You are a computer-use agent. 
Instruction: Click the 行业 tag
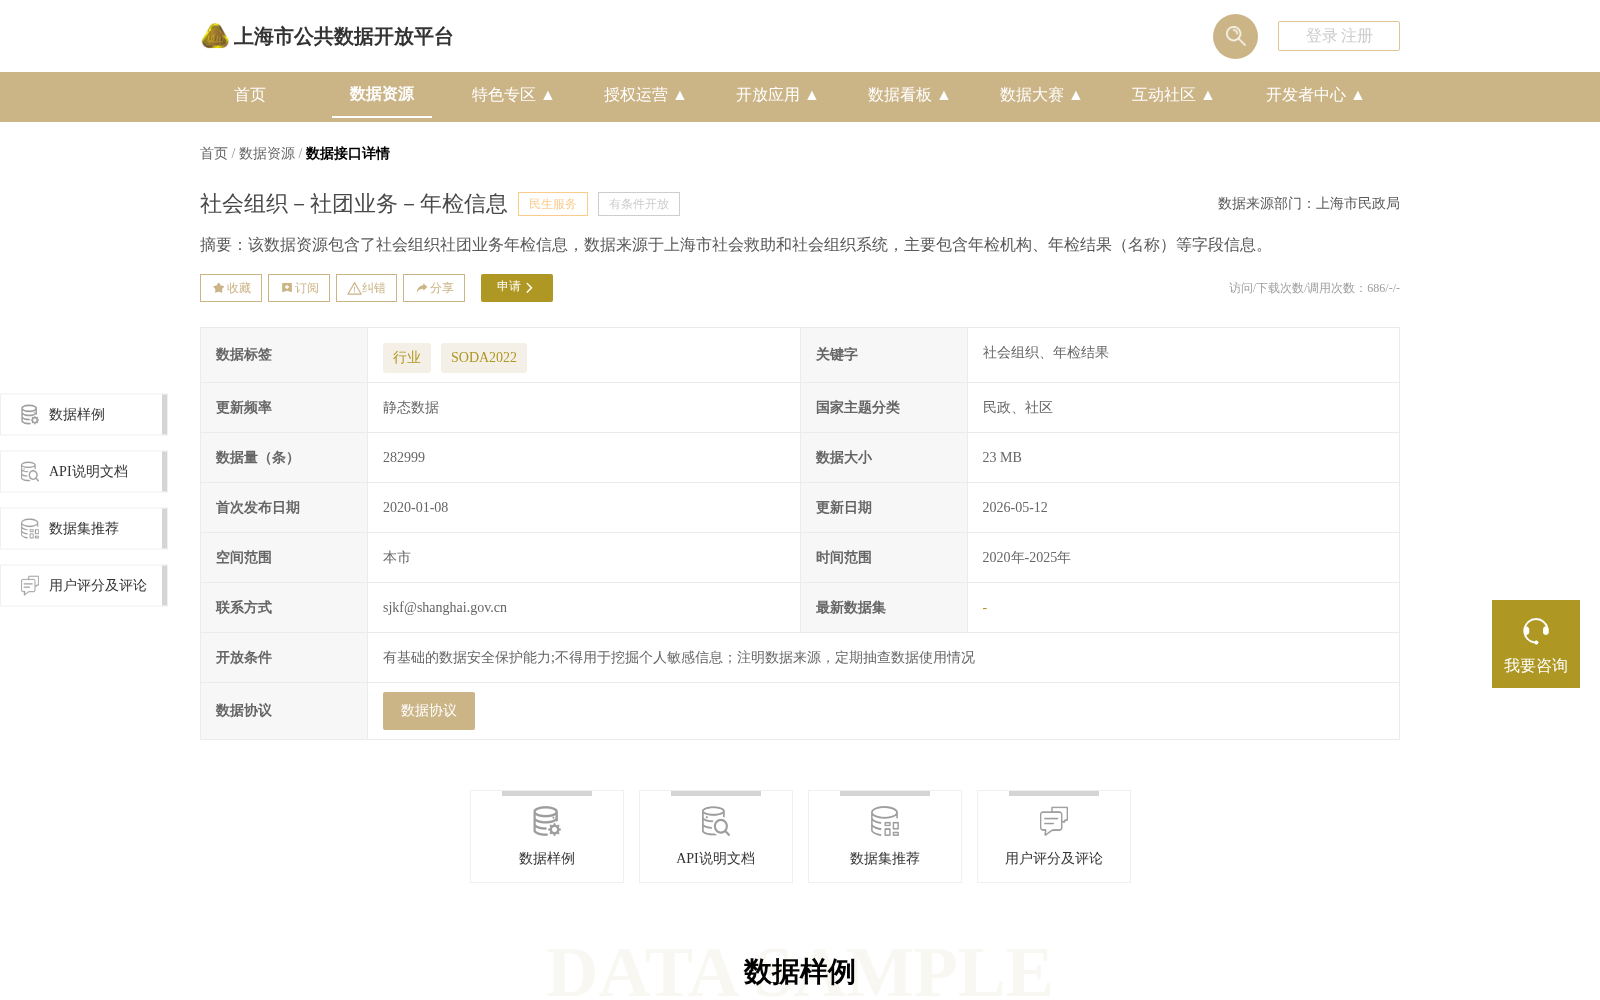(x=407, y=358)
